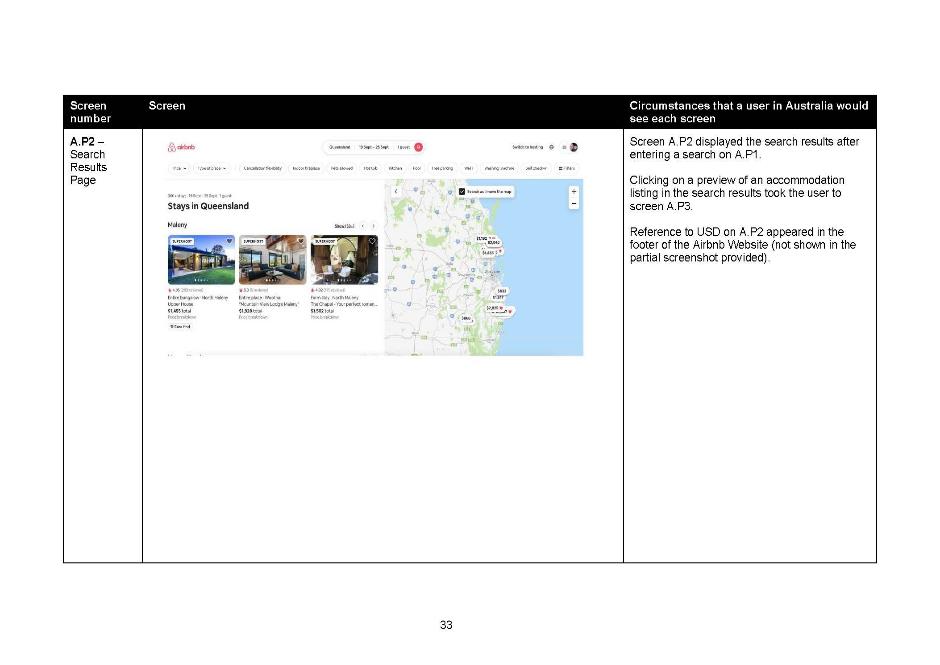Open the Mountain View Lodge Maleny photo

click(x=273, y=260)
